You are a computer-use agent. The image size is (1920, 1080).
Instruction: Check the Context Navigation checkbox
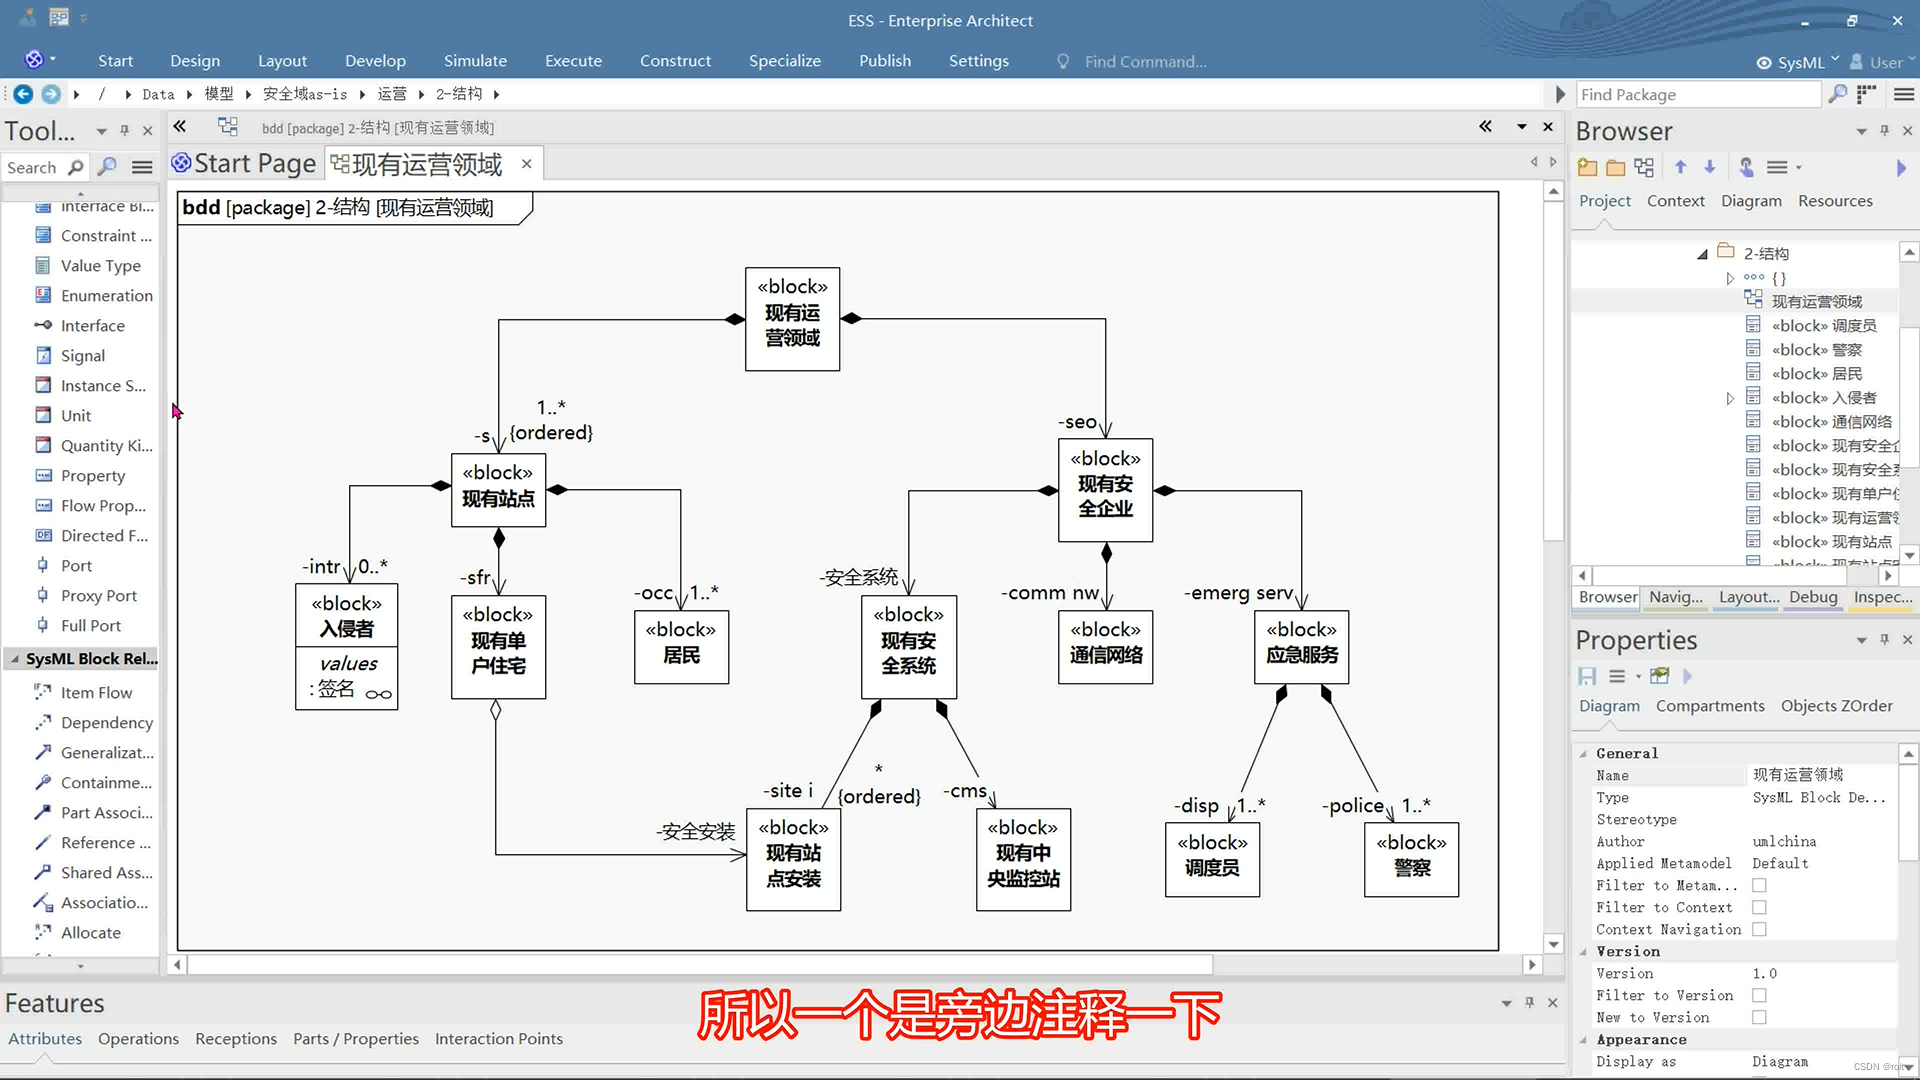click(1759, 929)
